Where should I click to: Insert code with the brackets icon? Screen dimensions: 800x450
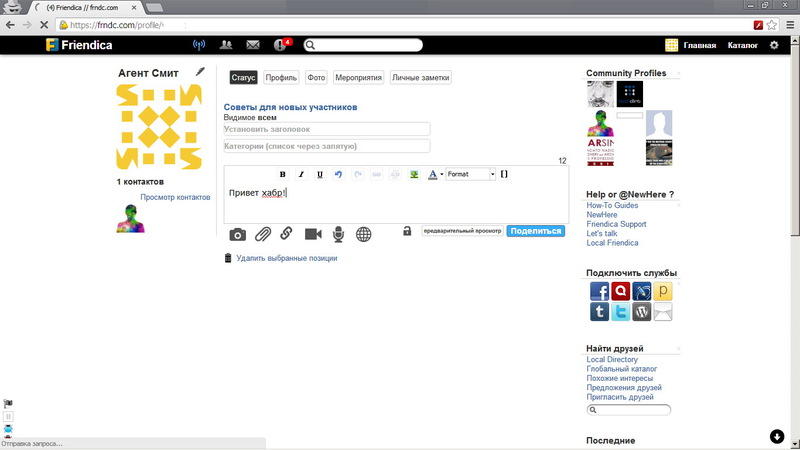coord(504,174)
